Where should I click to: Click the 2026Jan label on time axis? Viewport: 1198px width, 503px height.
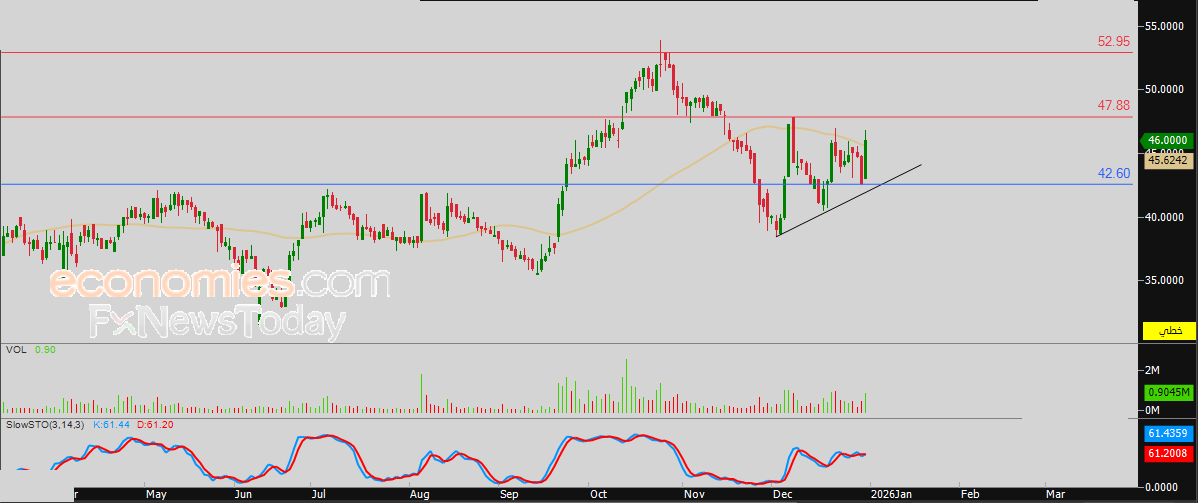(x=891, y=494)
